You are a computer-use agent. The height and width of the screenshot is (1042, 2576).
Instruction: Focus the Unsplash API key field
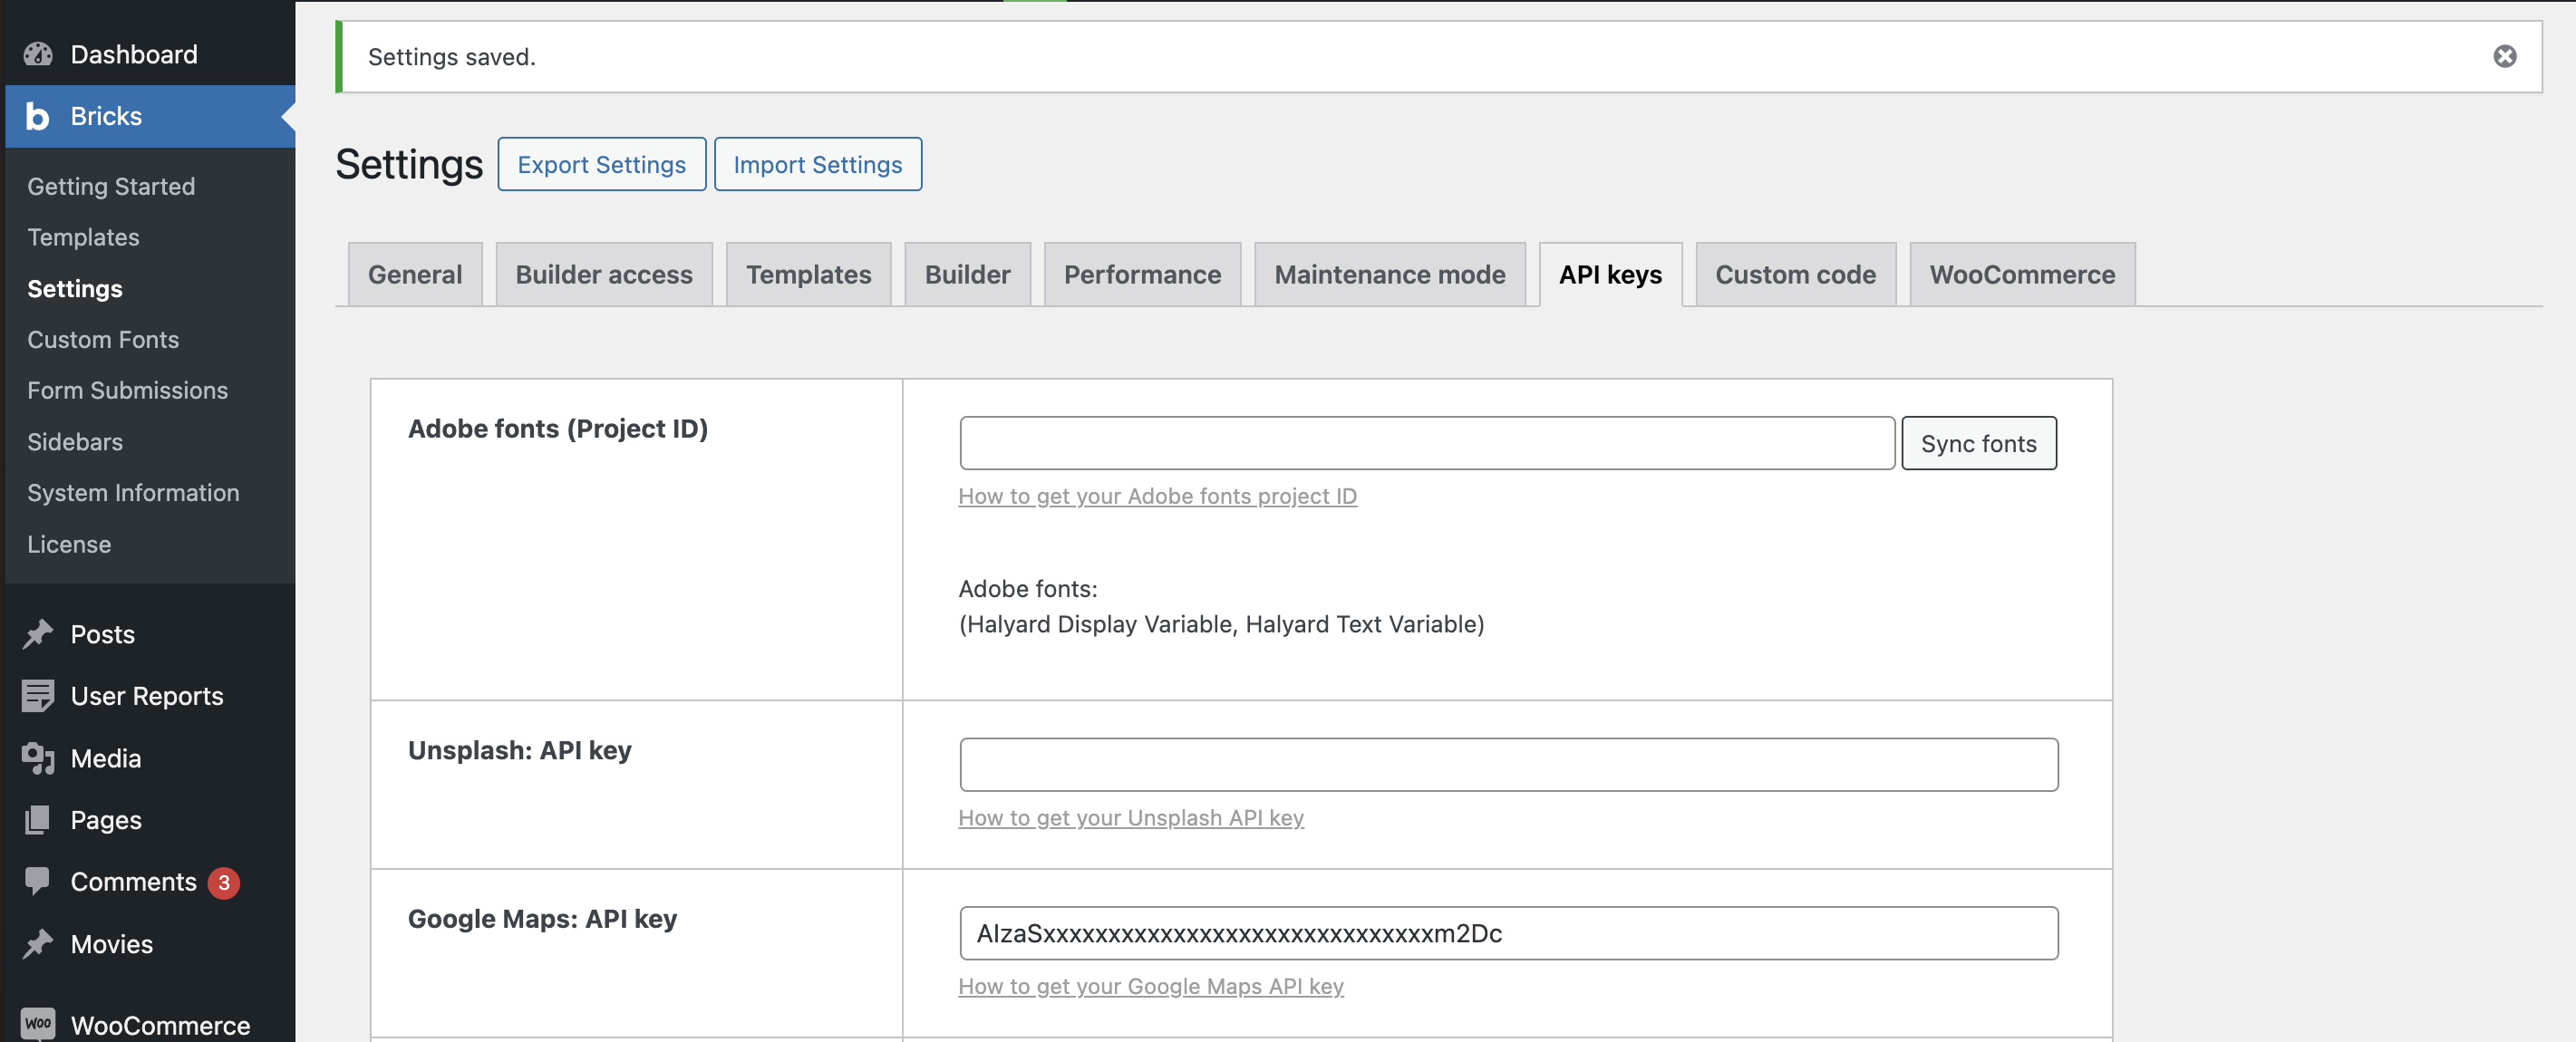click(1508, 765)
